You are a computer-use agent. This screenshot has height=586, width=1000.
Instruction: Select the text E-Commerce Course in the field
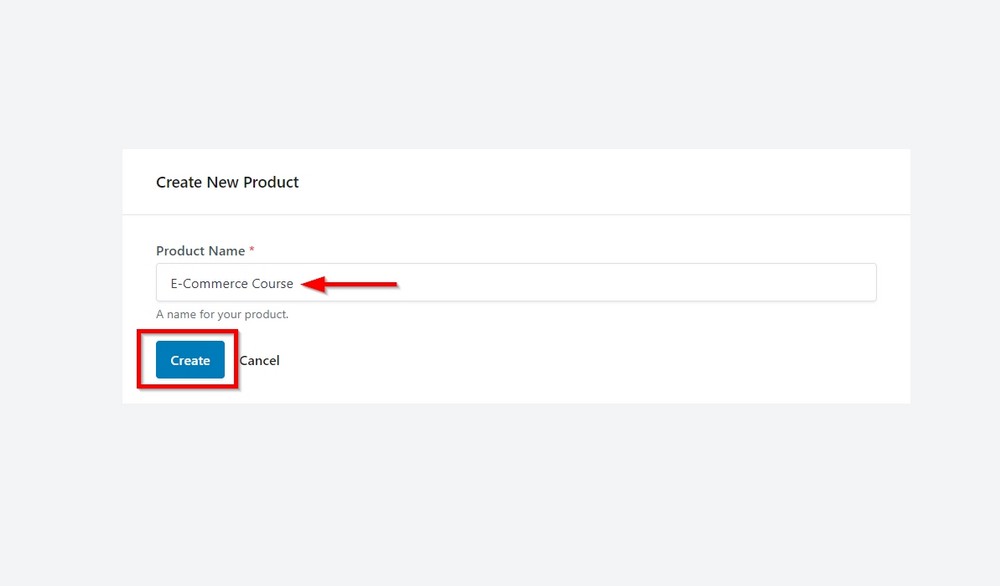coord(233,283)
